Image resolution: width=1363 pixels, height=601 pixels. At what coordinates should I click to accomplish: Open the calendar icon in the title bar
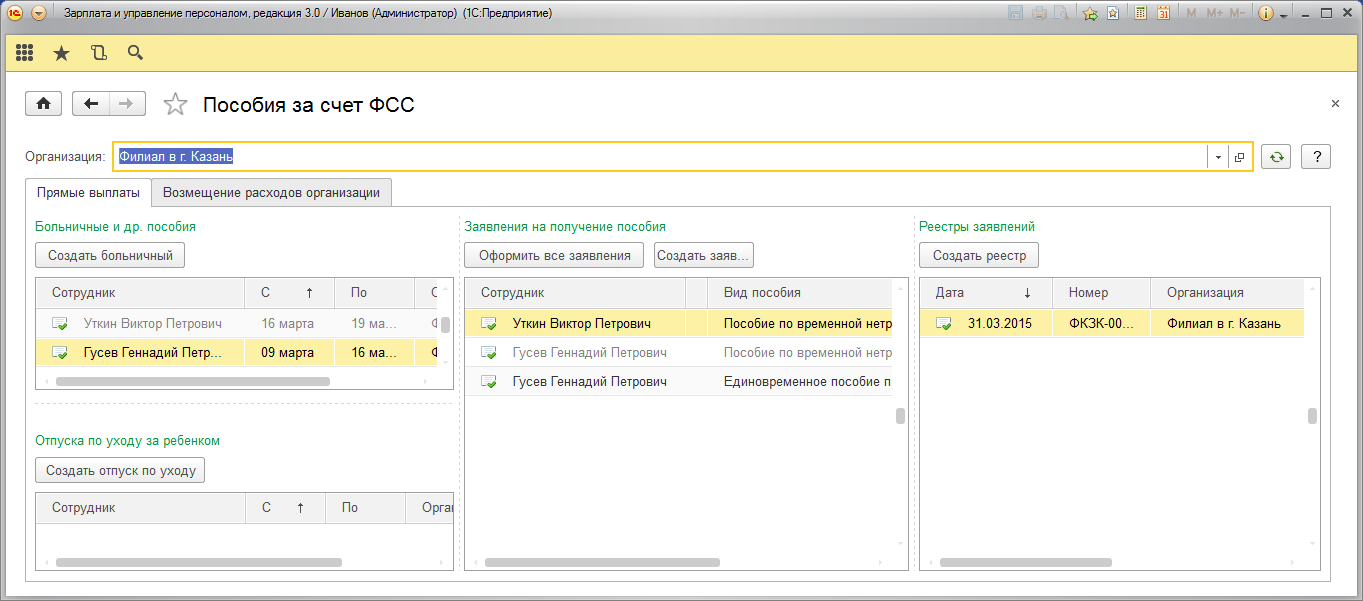tap(1164, 14)
